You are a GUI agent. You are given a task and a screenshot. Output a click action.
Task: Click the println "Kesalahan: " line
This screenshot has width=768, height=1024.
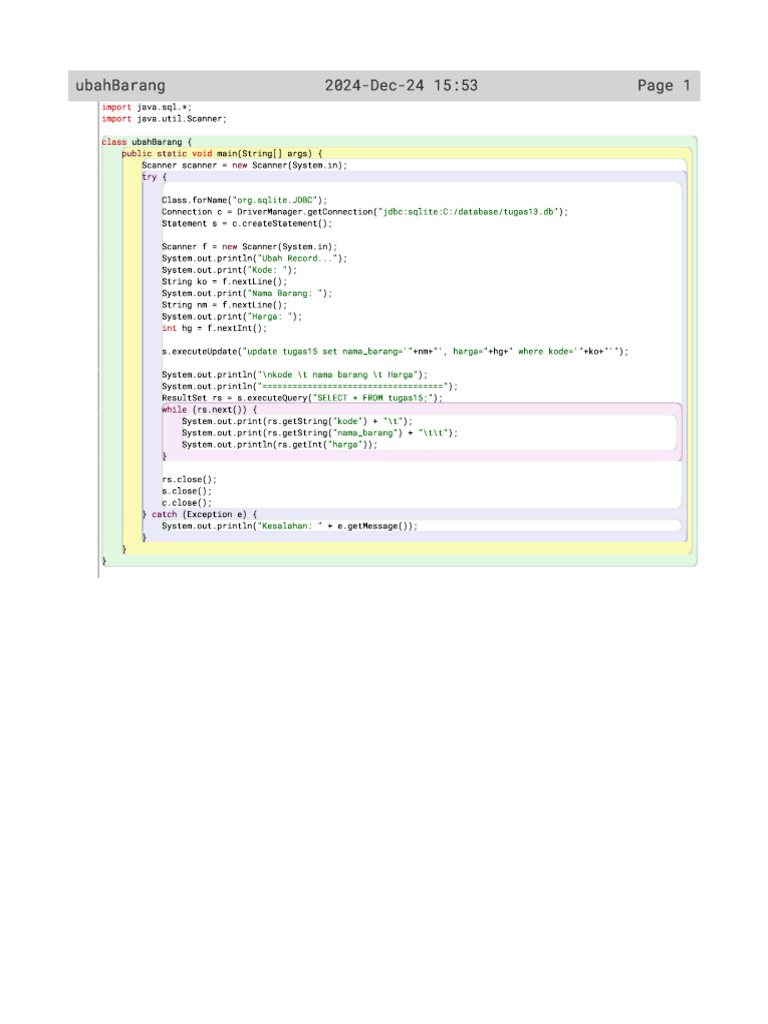click(x=290, y=526)
